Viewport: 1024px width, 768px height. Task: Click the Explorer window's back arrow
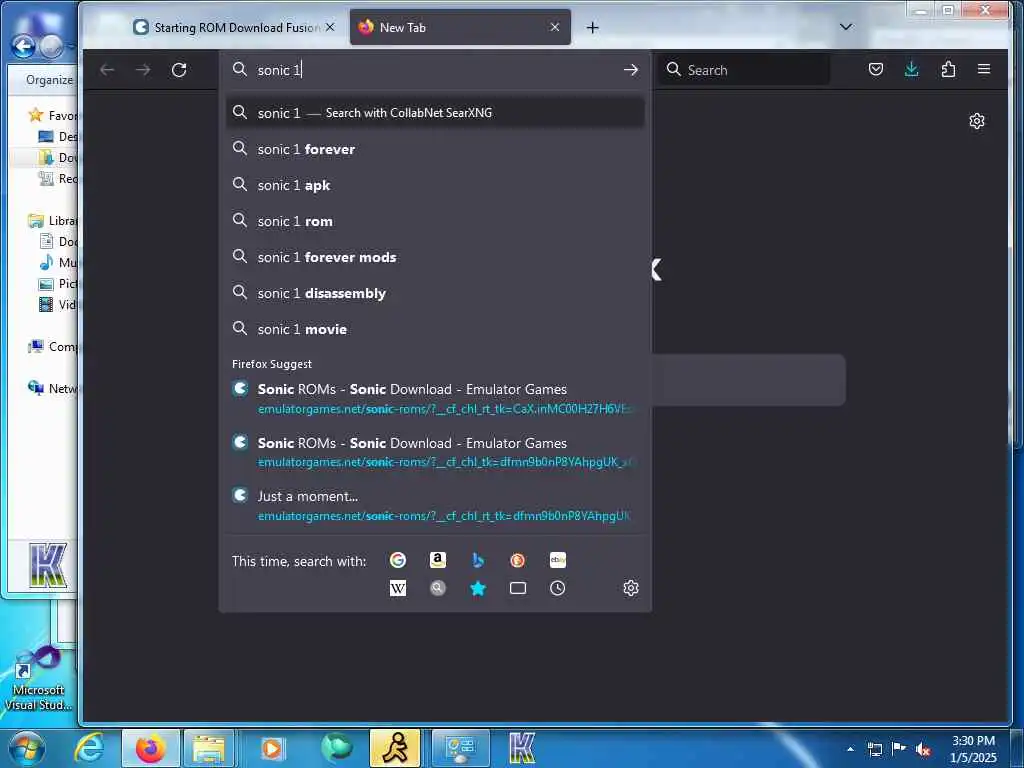(24, 47)
